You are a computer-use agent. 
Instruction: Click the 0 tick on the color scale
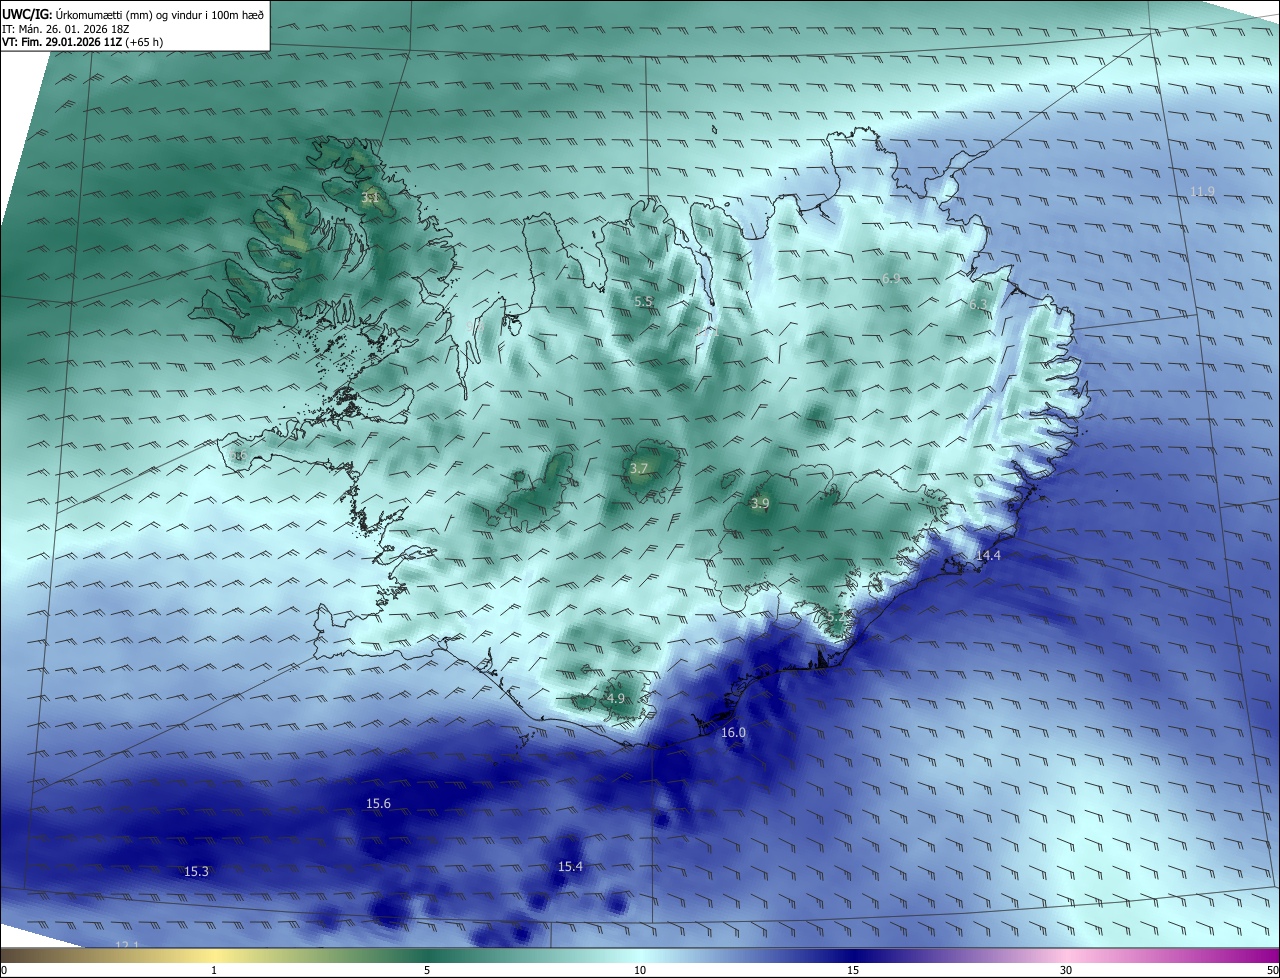point(4,970)
